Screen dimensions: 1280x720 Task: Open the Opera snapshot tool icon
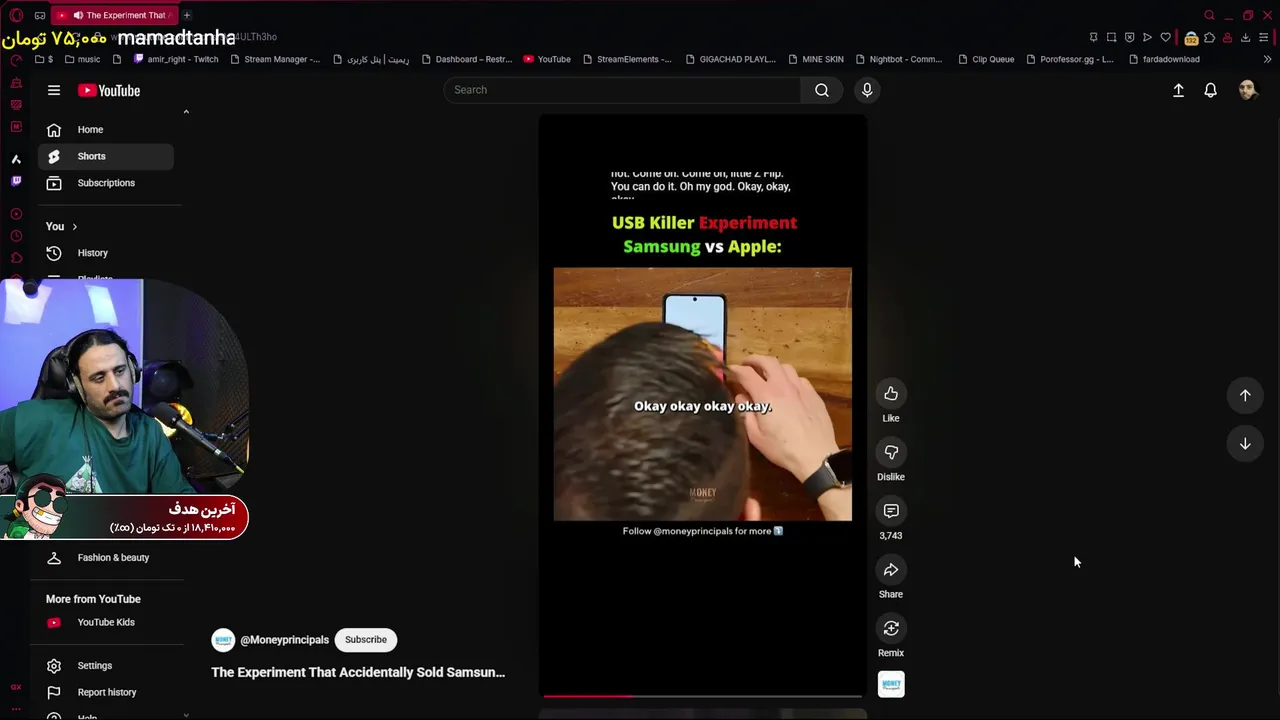click(1111, 37)
